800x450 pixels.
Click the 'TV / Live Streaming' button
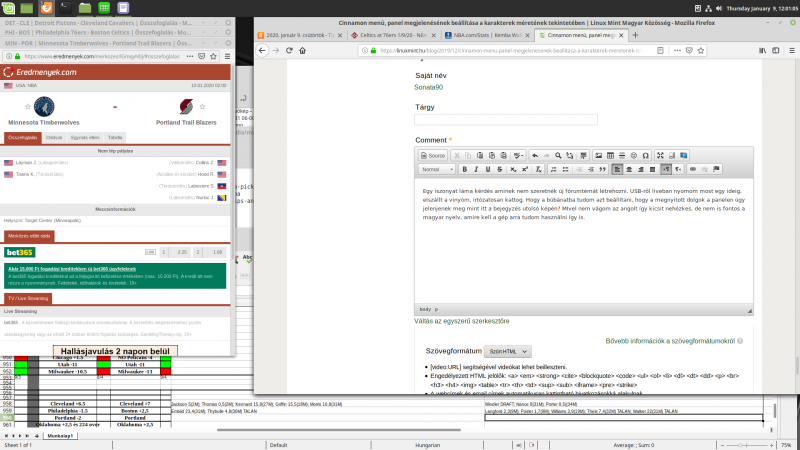tap(28, 298)
